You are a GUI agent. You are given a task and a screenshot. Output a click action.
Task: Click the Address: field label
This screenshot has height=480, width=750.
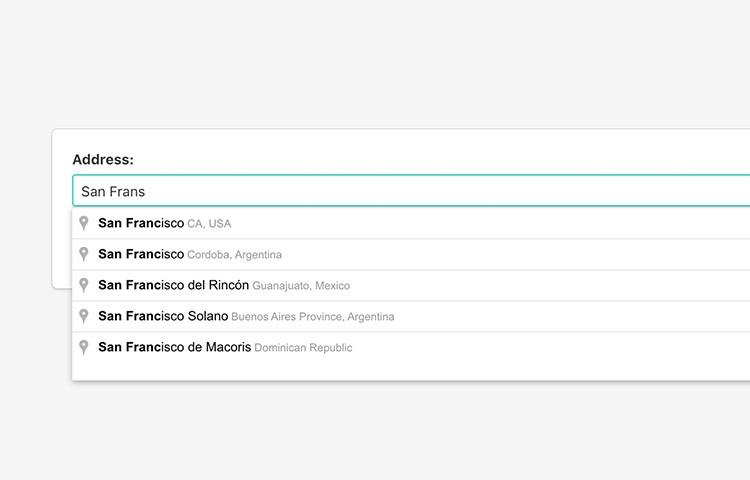pyautogui.click(x=103, y=159)
